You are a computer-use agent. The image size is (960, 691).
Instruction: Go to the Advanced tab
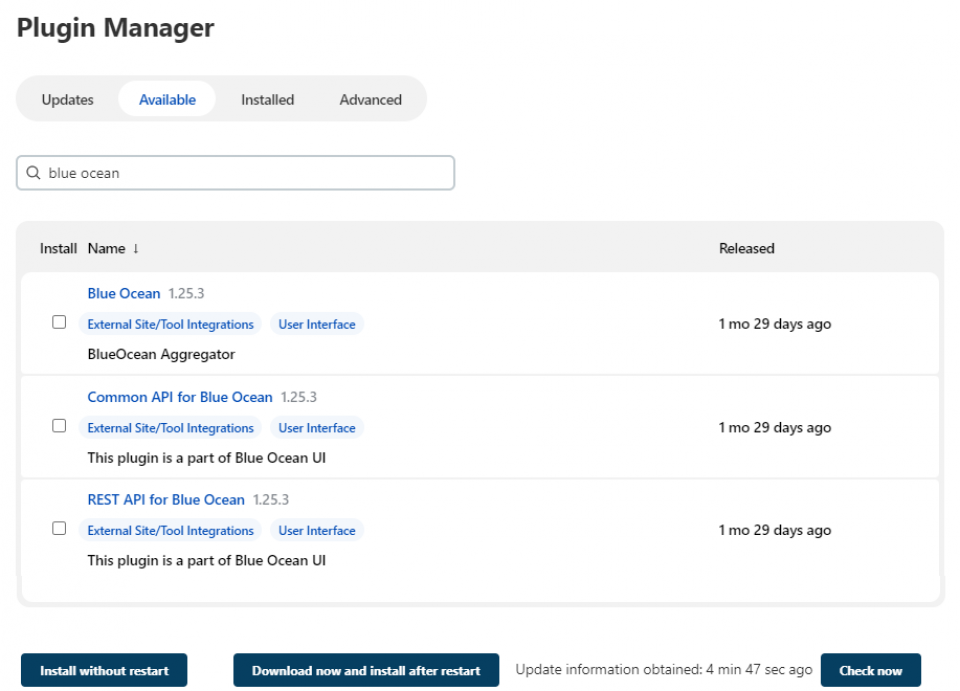[370, 100]
